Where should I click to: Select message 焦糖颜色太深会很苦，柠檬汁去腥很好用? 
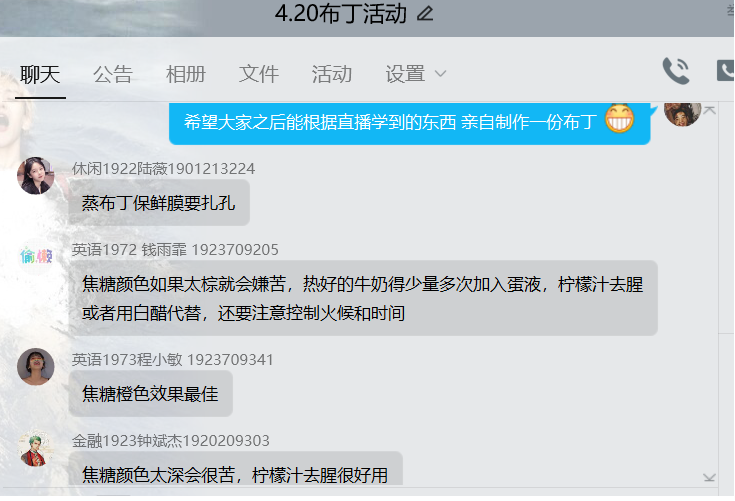235,469
